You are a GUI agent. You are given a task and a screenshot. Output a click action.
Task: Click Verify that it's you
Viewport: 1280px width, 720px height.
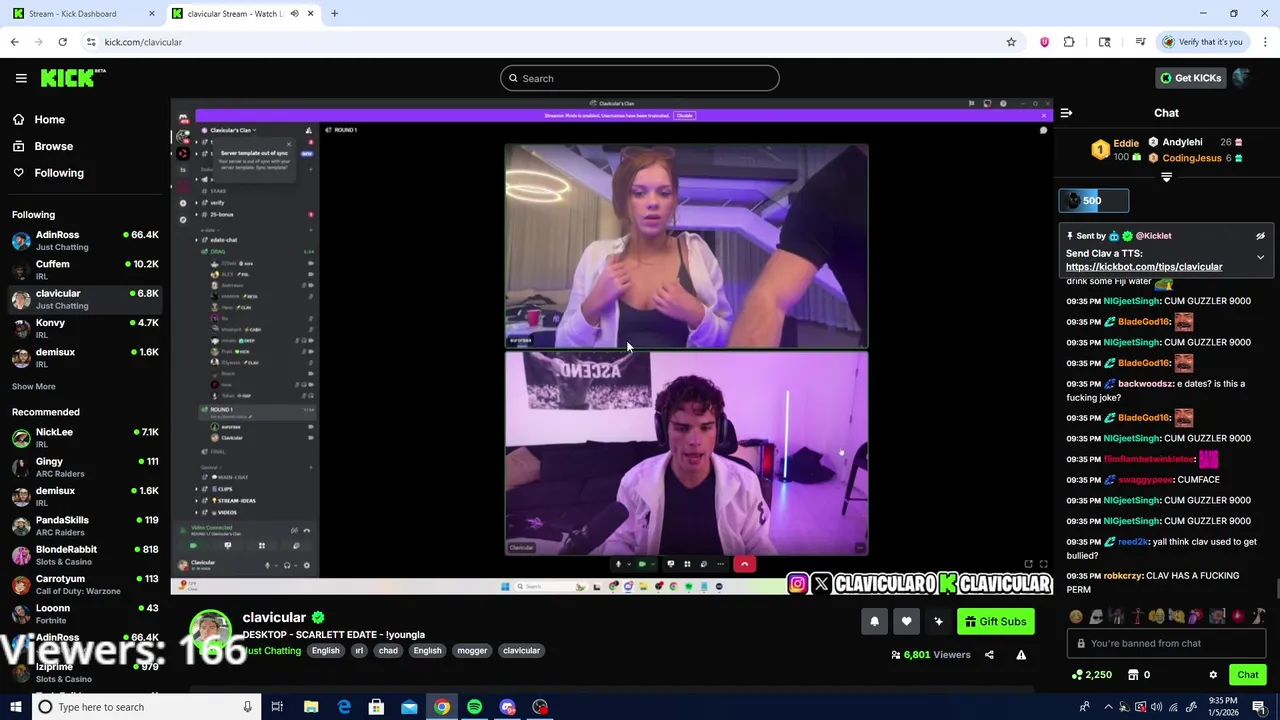pos(1203,42)
